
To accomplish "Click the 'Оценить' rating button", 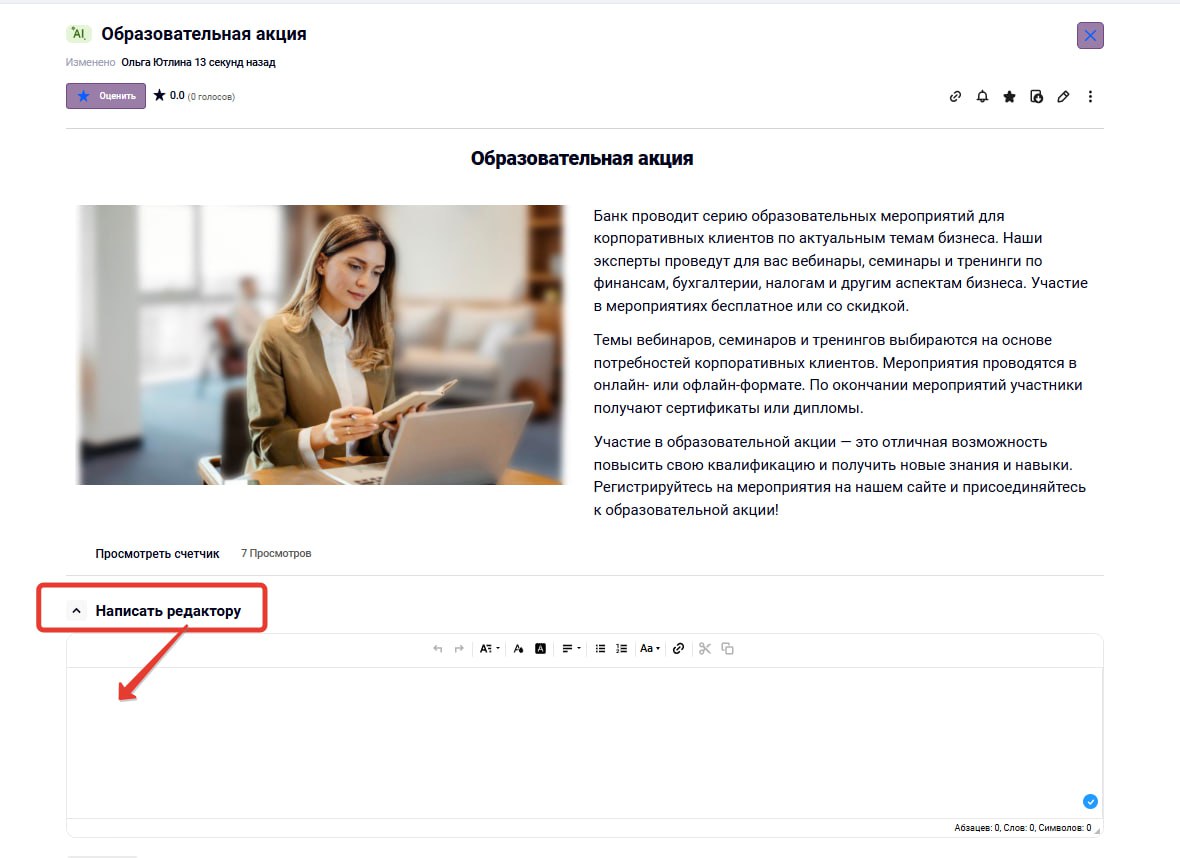I will click(105, 96).
